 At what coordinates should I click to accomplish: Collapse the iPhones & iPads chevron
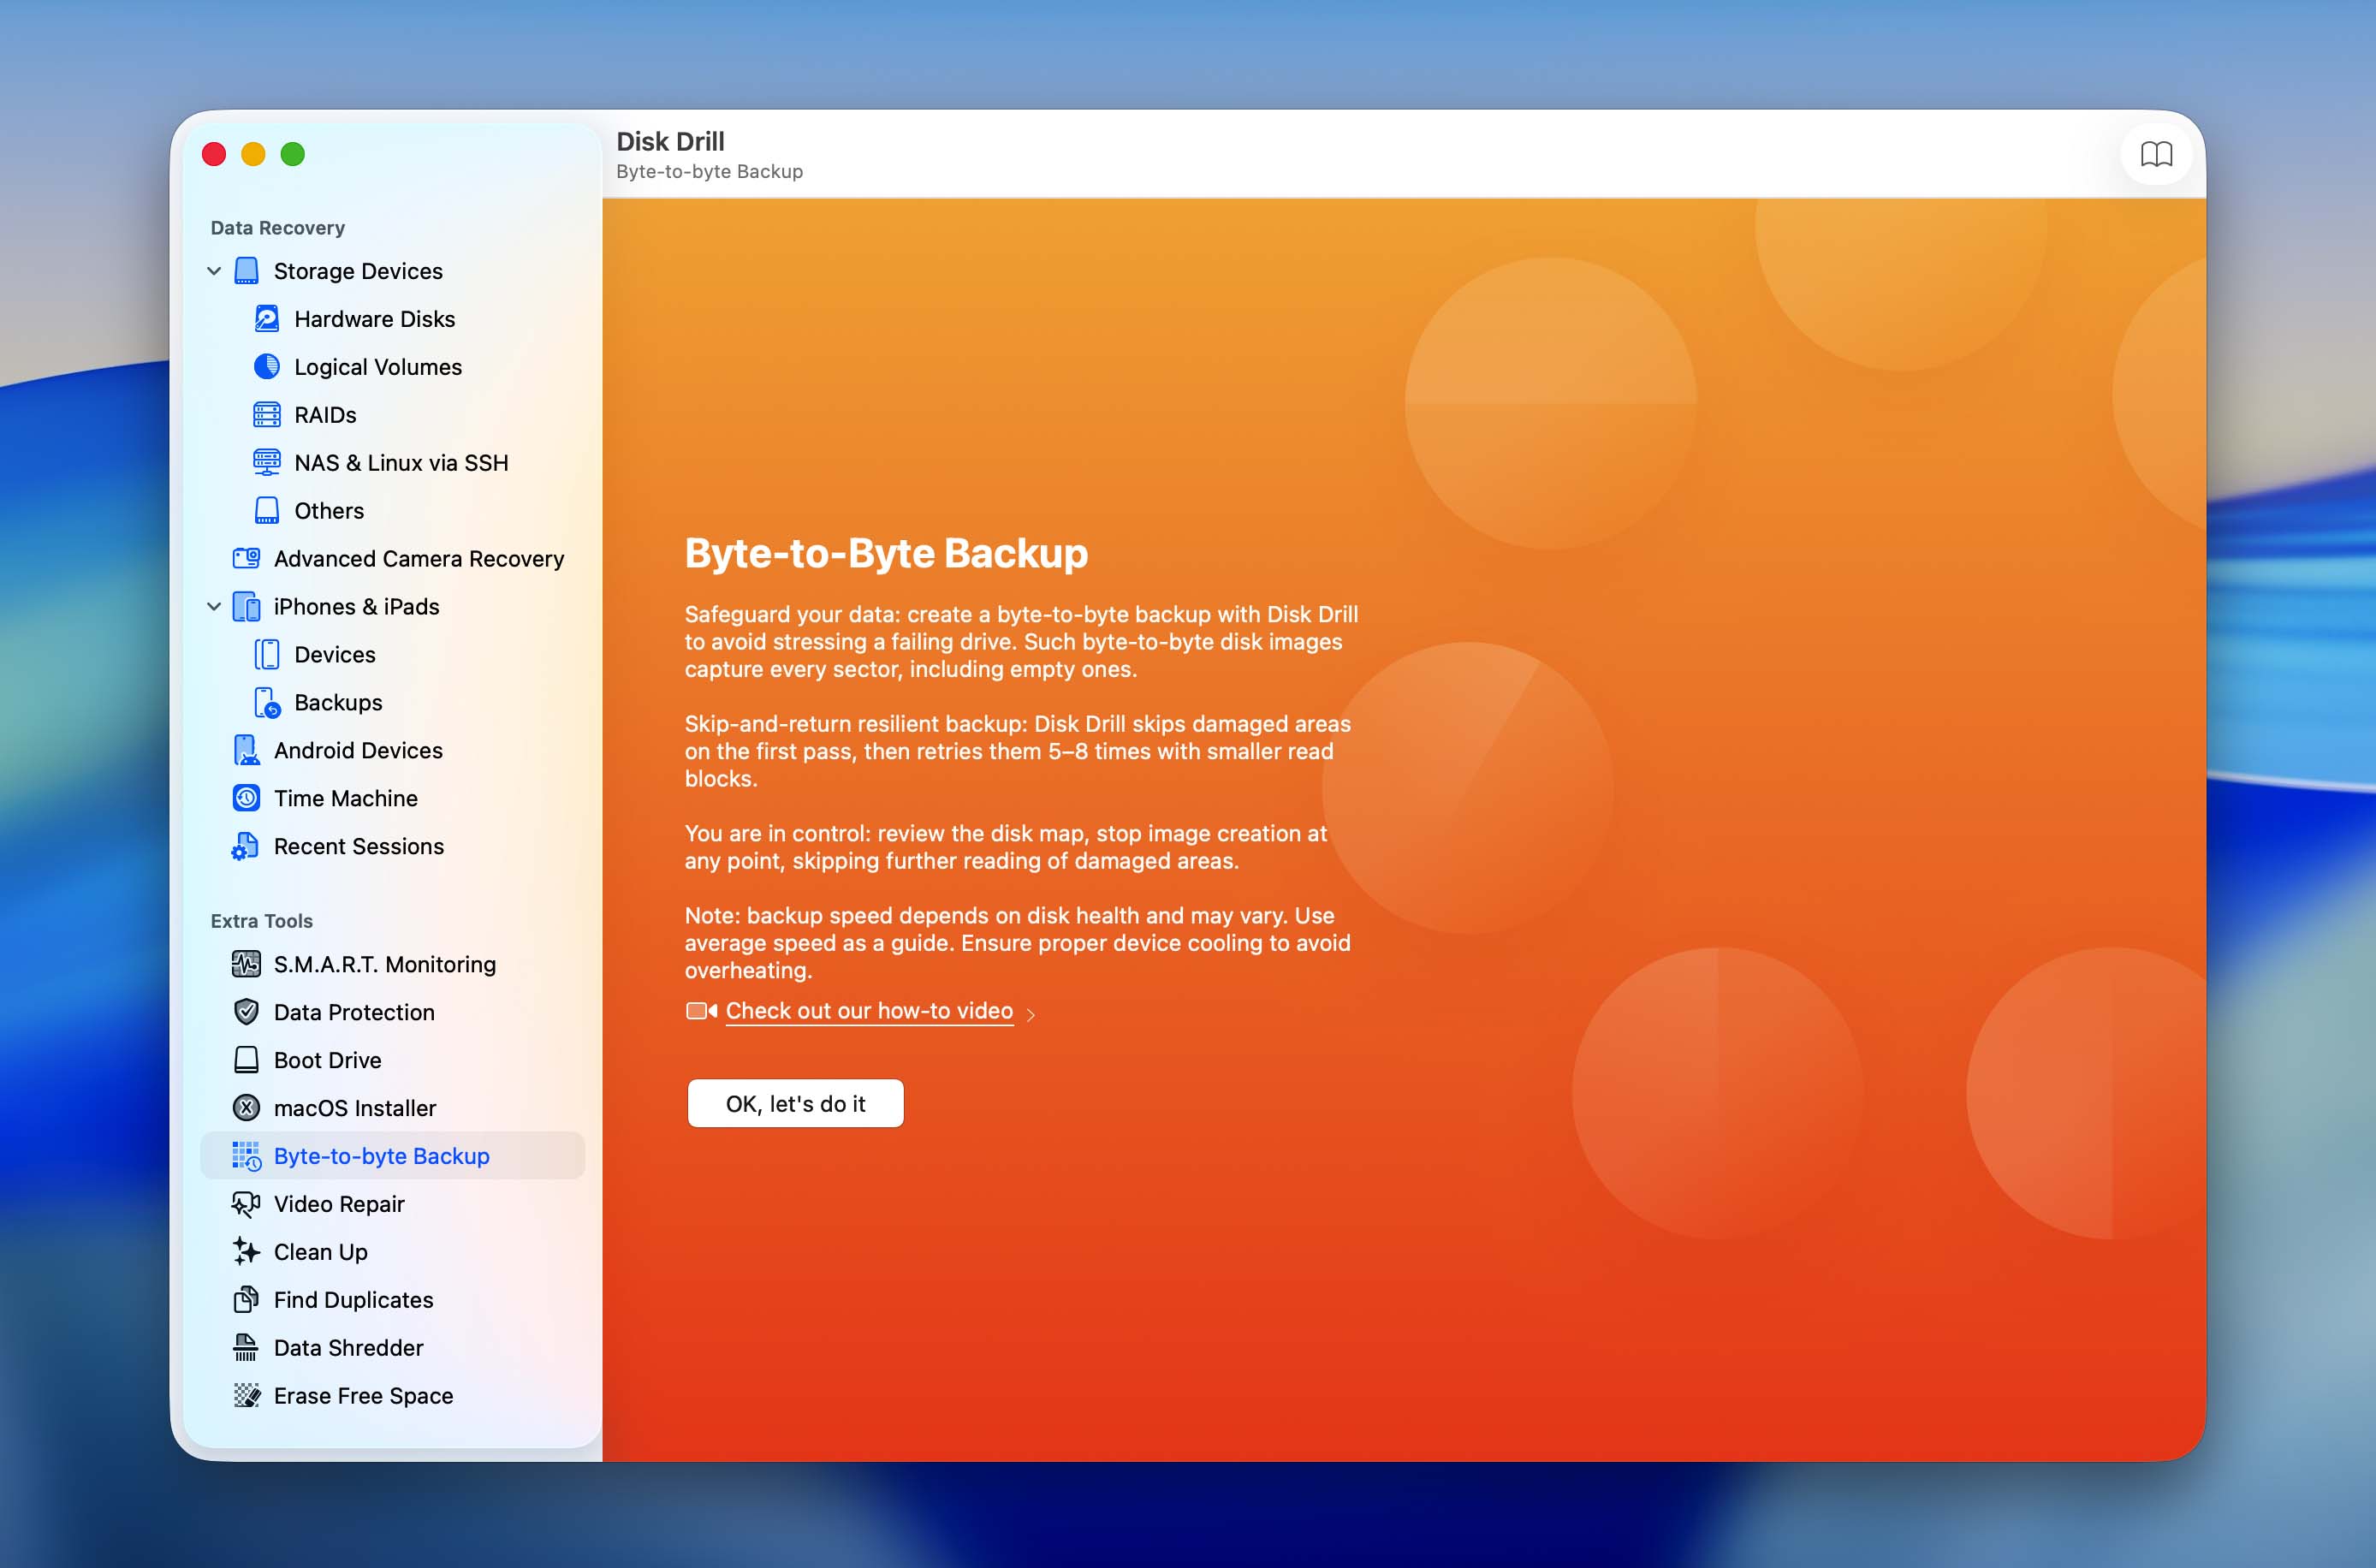pyautogui.click(x=214, y=607)
